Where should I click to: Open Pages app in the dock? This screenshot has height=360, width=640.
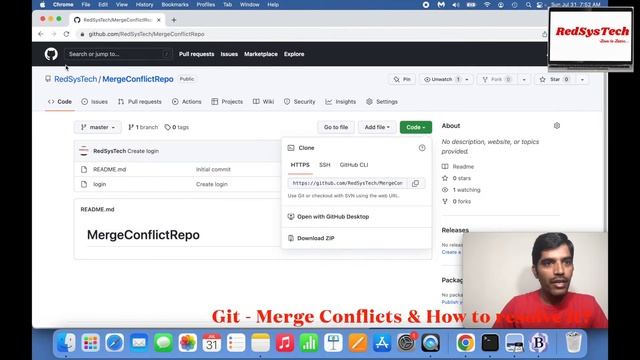click(358, 342)
